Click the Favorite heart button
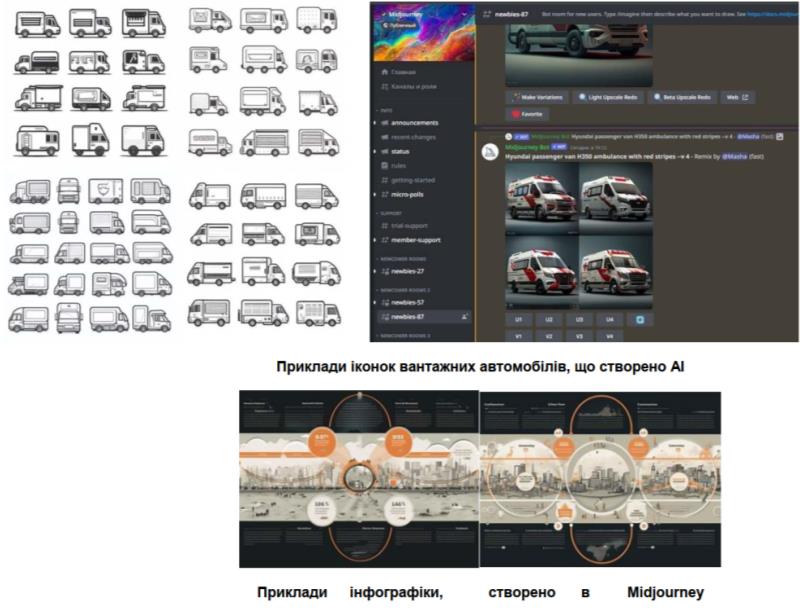 tap(527, 114)
